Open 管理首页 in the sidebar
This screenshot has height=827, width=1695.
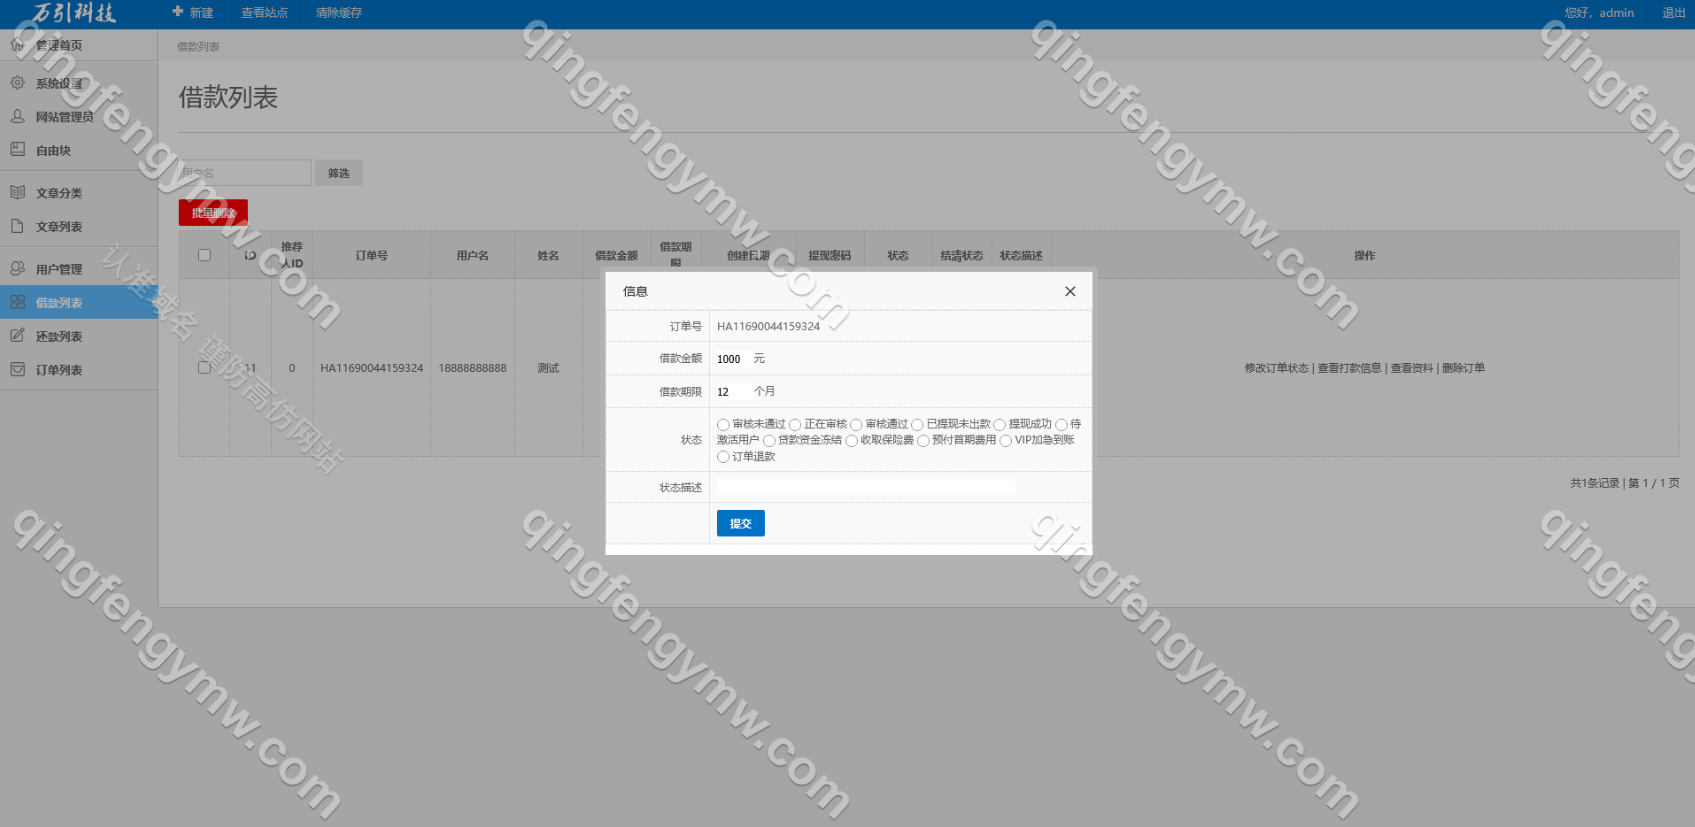coord(59,46)
